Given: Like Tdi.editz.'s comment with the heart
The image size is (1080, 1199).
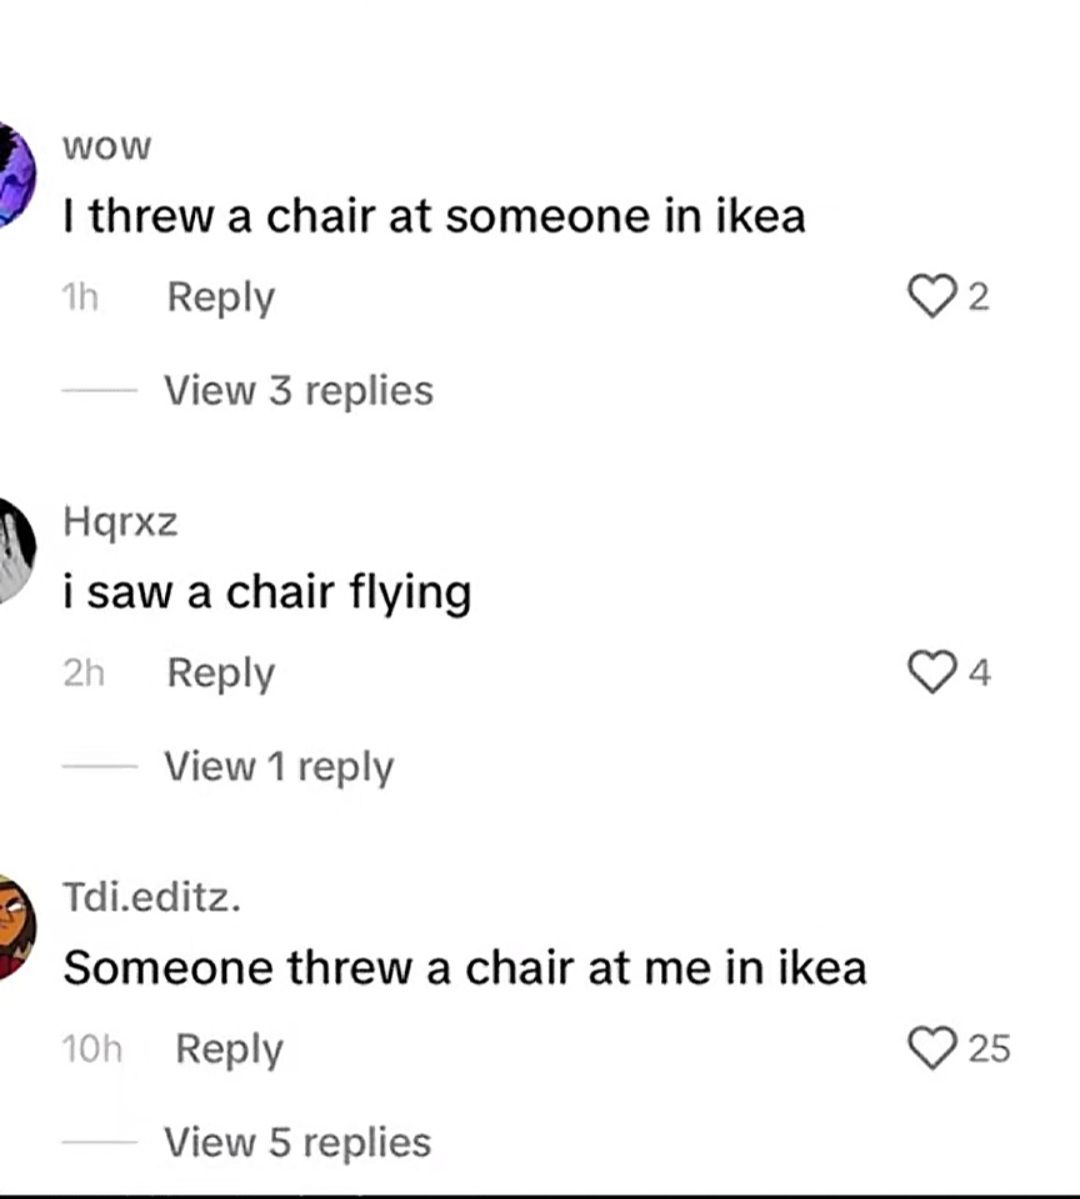Looking at the screenshot, I should (932, 1048).
